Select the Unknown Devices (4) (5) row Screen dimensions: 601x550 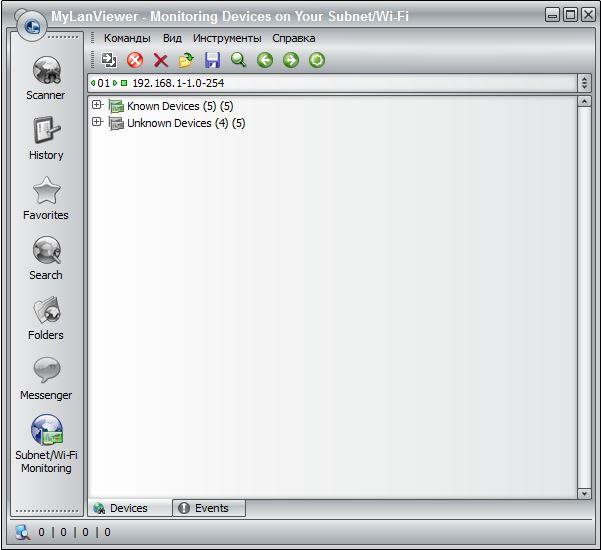[186, 123]
